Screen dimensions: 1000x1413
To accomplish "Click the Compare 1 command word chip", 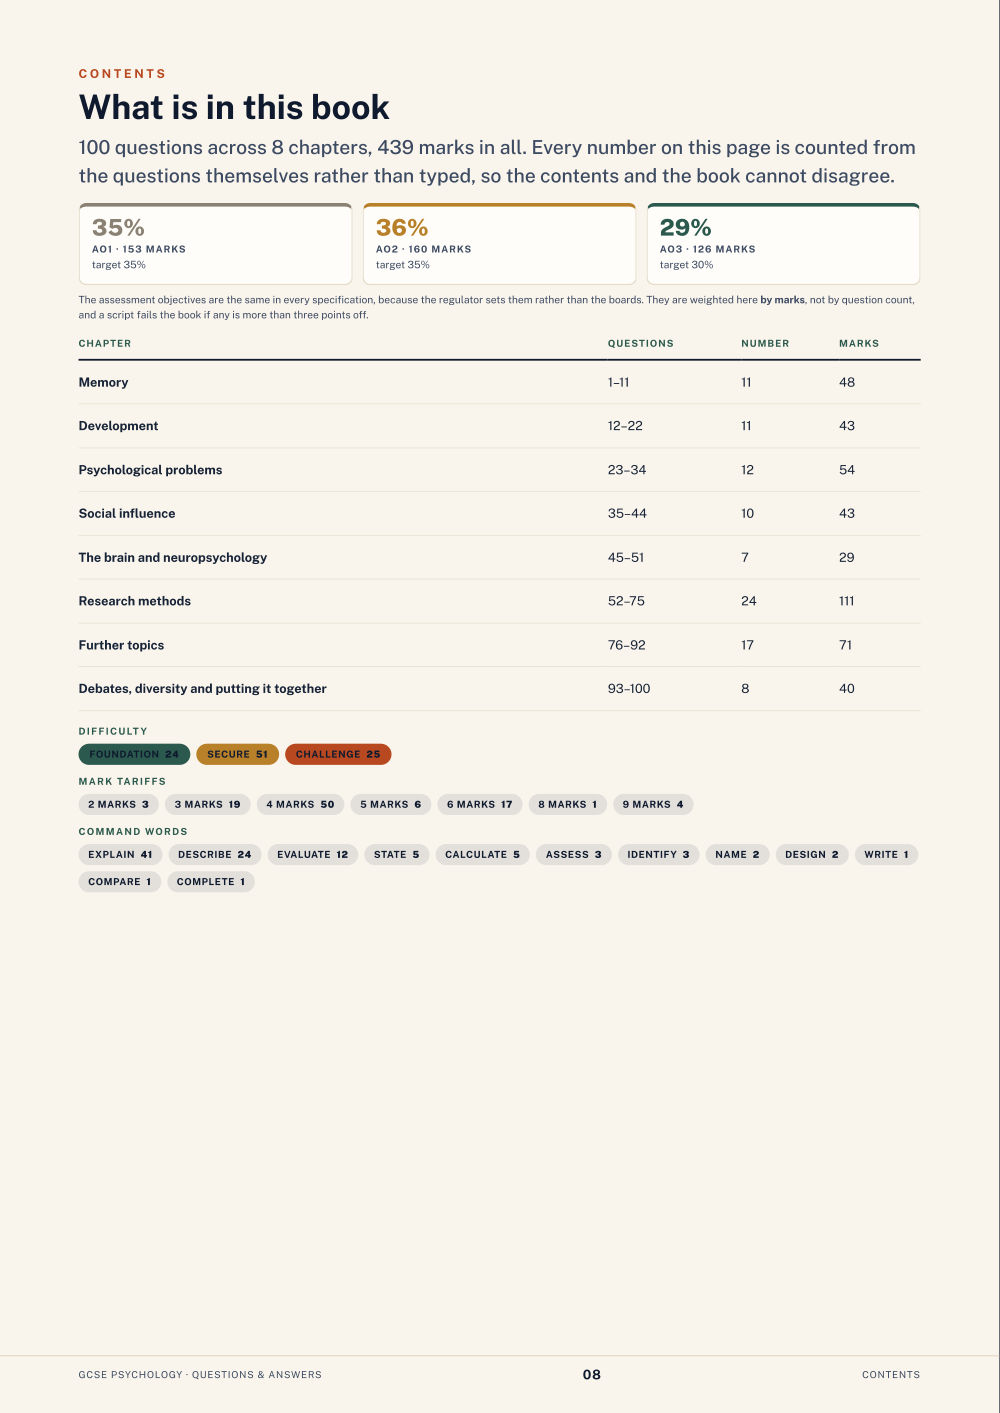I will 120,881.
